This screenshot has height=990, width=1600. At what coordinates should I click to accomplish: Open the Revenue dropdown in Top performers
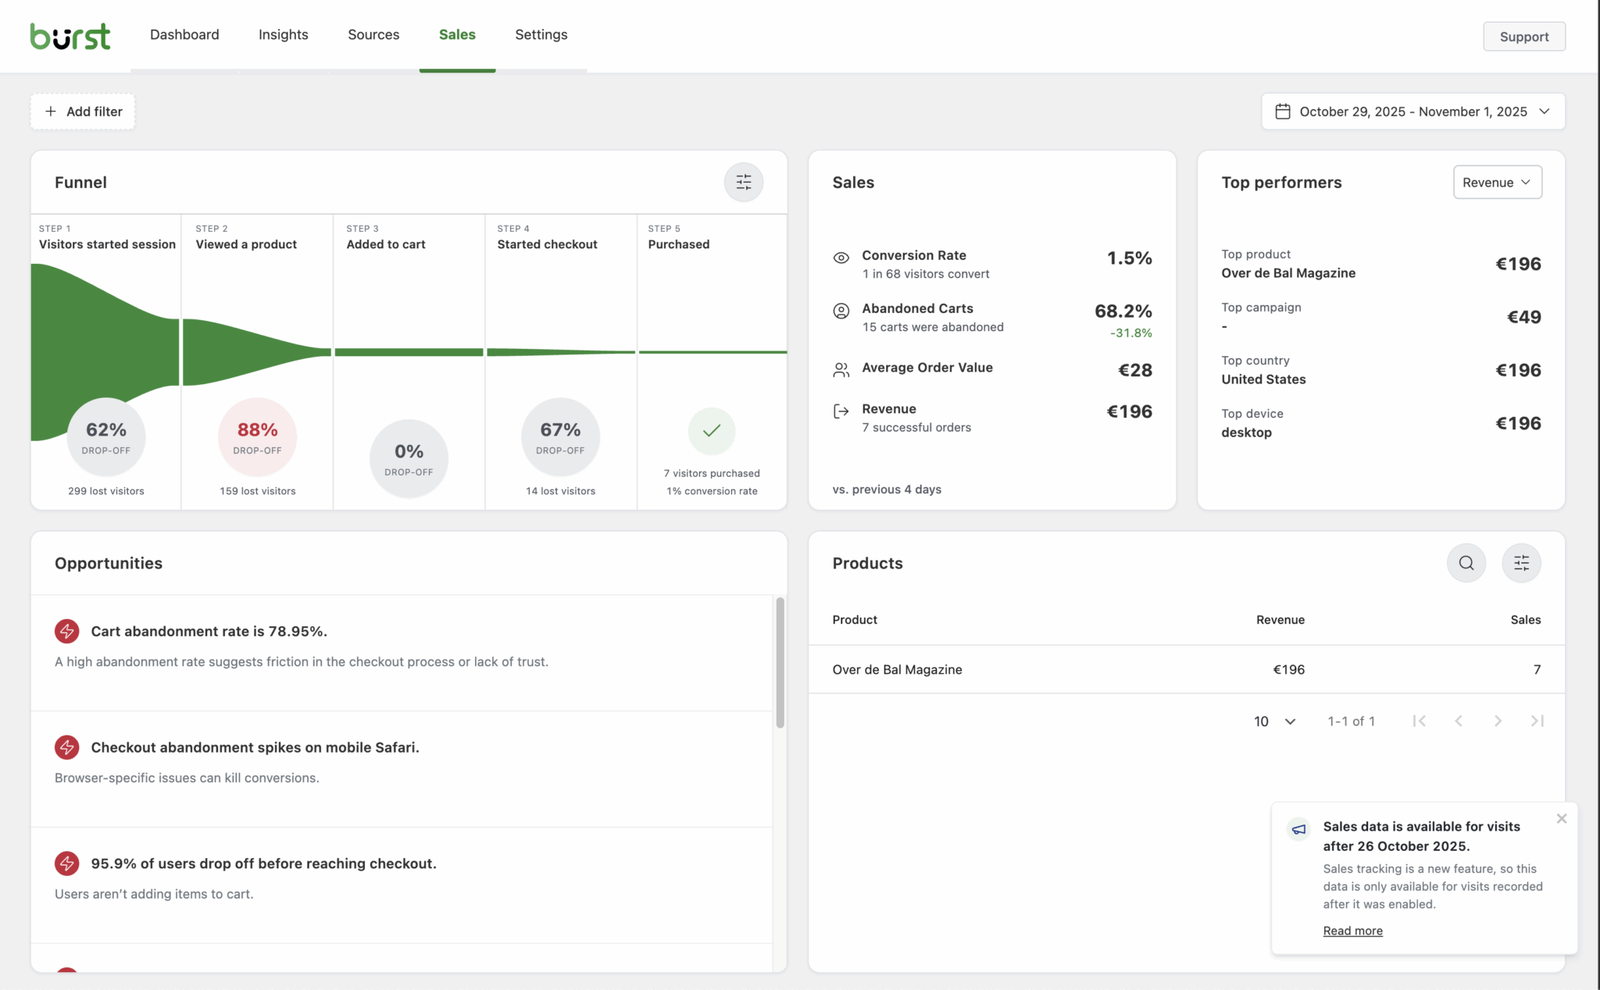click(x=1497, y=182)
